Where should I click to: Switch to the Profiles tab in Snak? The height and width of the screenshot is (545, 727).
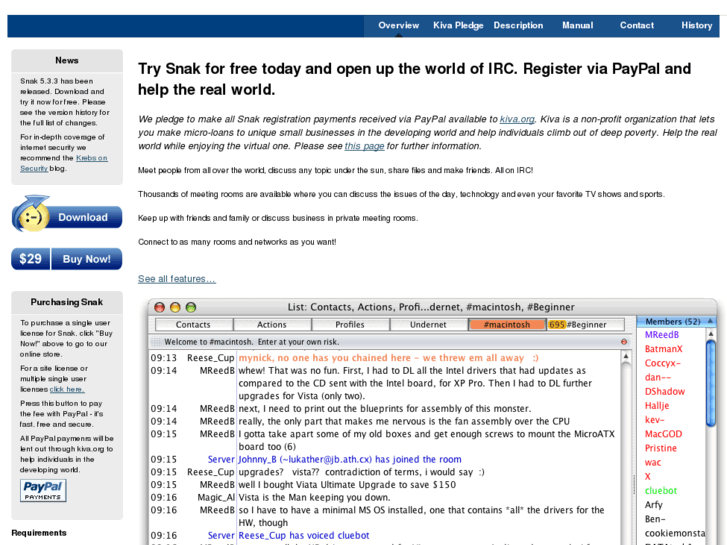[x=350, y=325]
